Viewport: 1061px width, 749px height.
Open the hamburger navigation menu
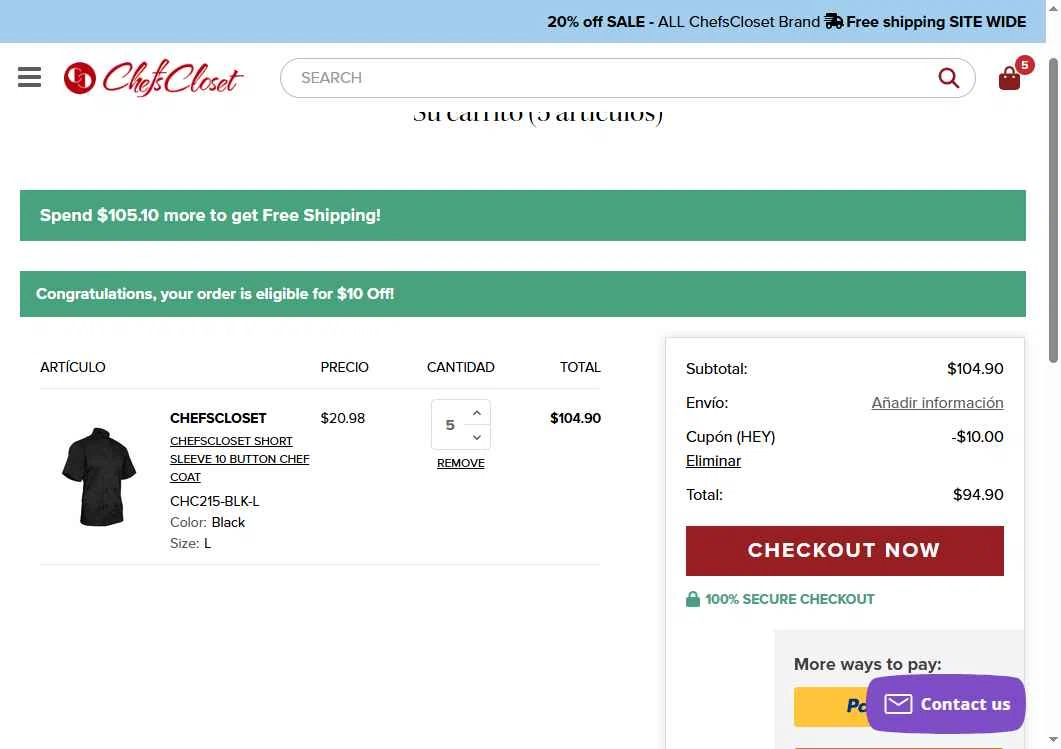pos(29,77)
